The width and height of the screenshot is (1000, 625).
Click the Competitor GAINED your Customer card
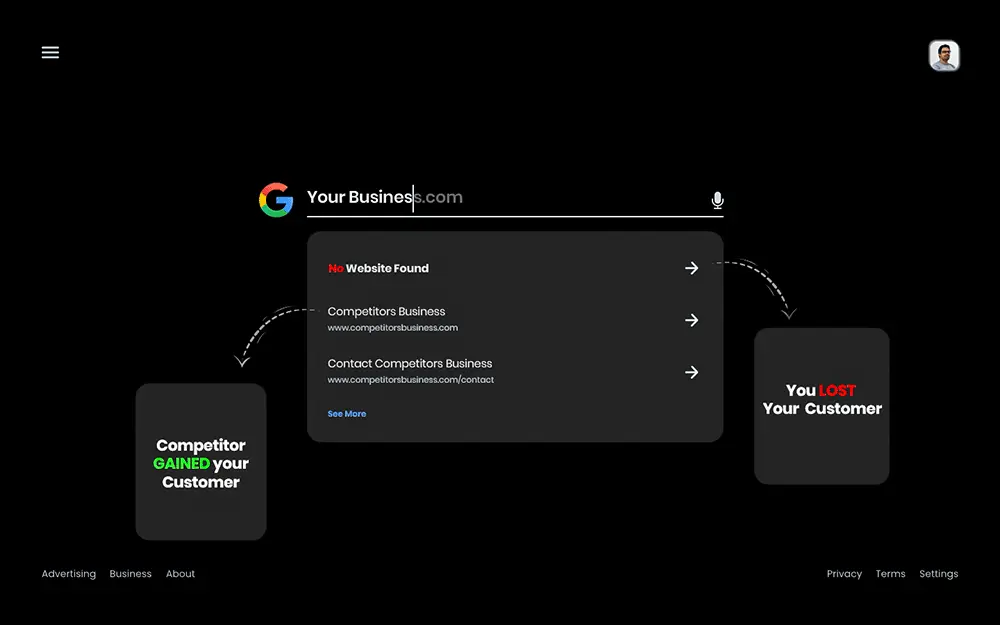201,462
